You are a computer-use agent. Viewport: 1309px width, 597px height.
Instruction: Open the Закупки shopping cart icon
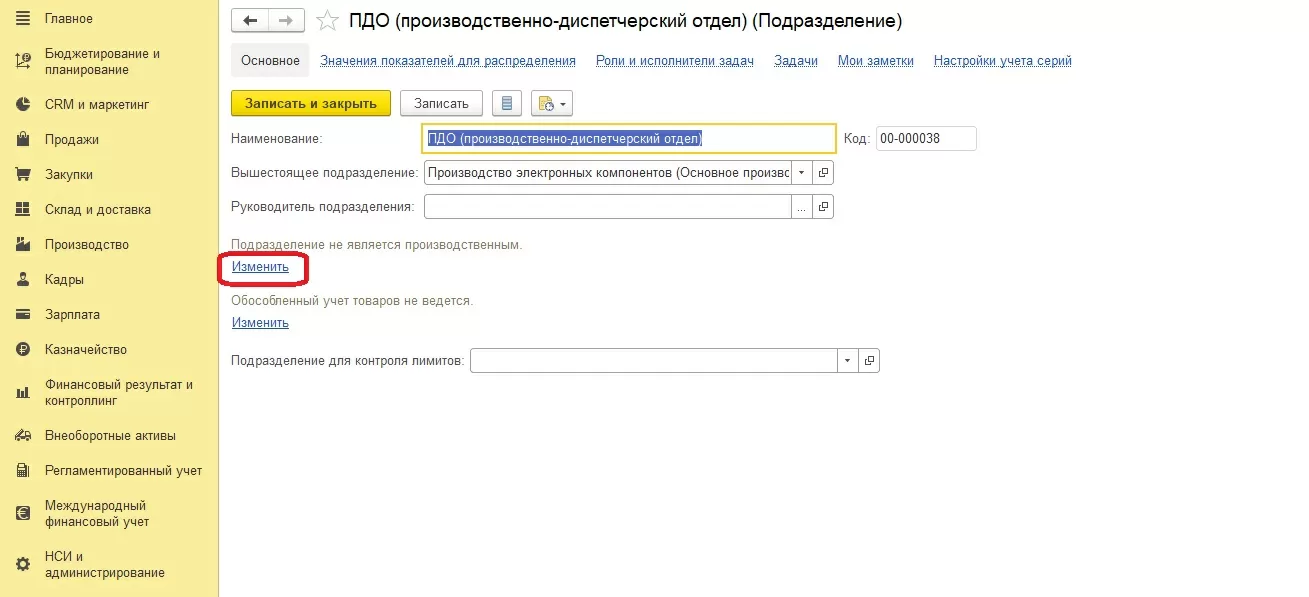coord(23,174)
